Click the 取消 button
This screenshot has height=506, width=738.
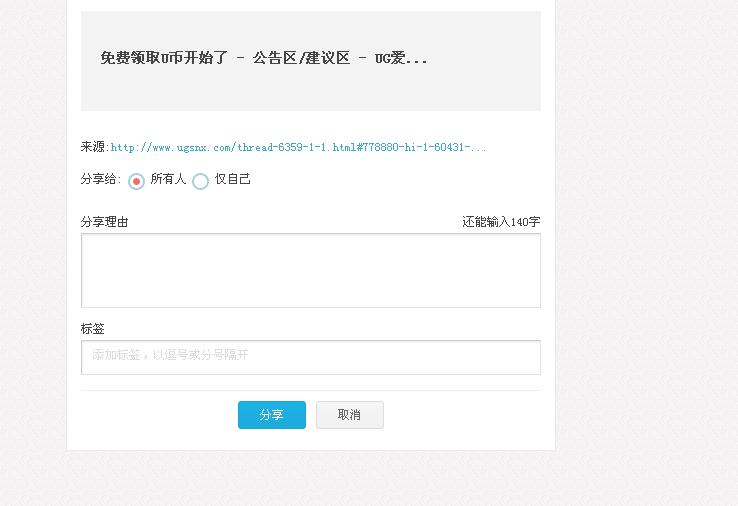[x=350, y=415]
